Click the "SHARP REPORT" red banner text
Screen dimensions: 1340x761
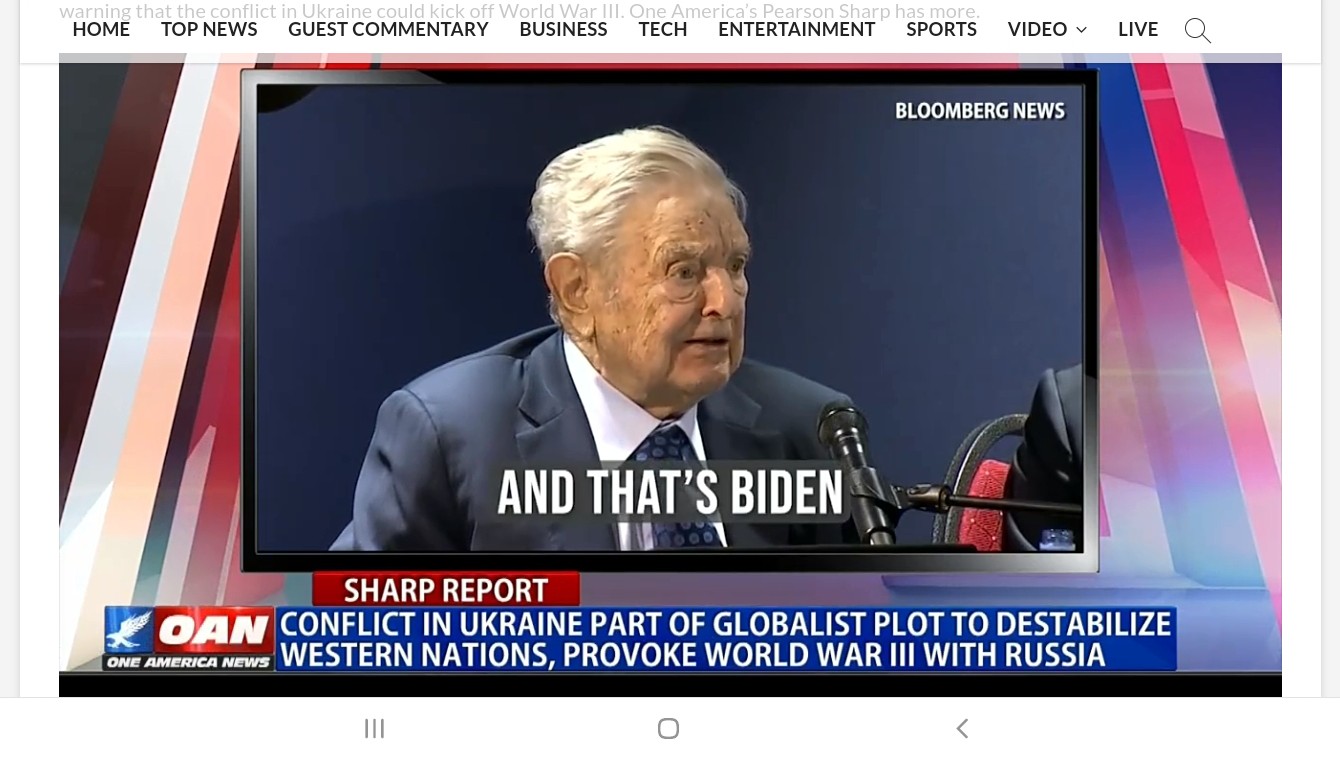click(x=446, y=590)
